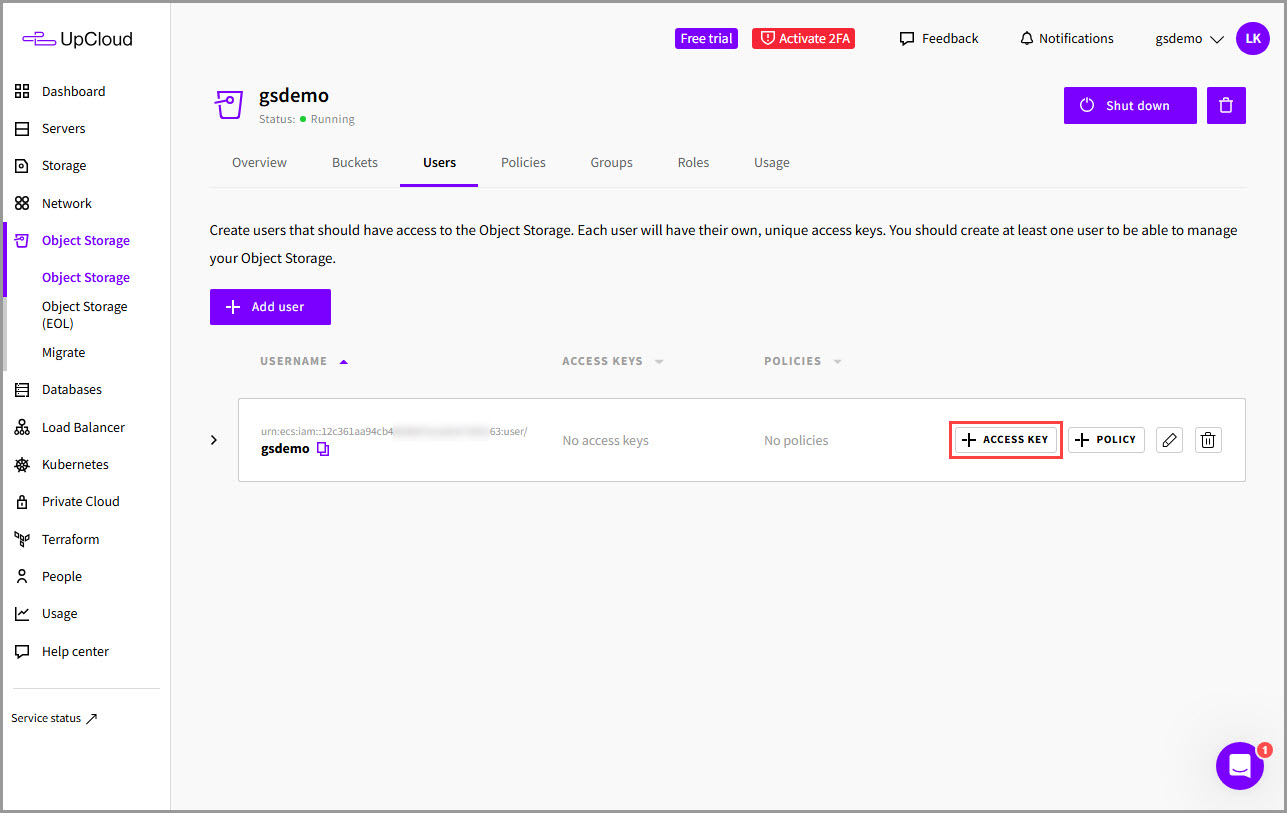This screenshot has height=813, width=1287.
Task: Copy the gsdemo user URN
Action: 322,449
